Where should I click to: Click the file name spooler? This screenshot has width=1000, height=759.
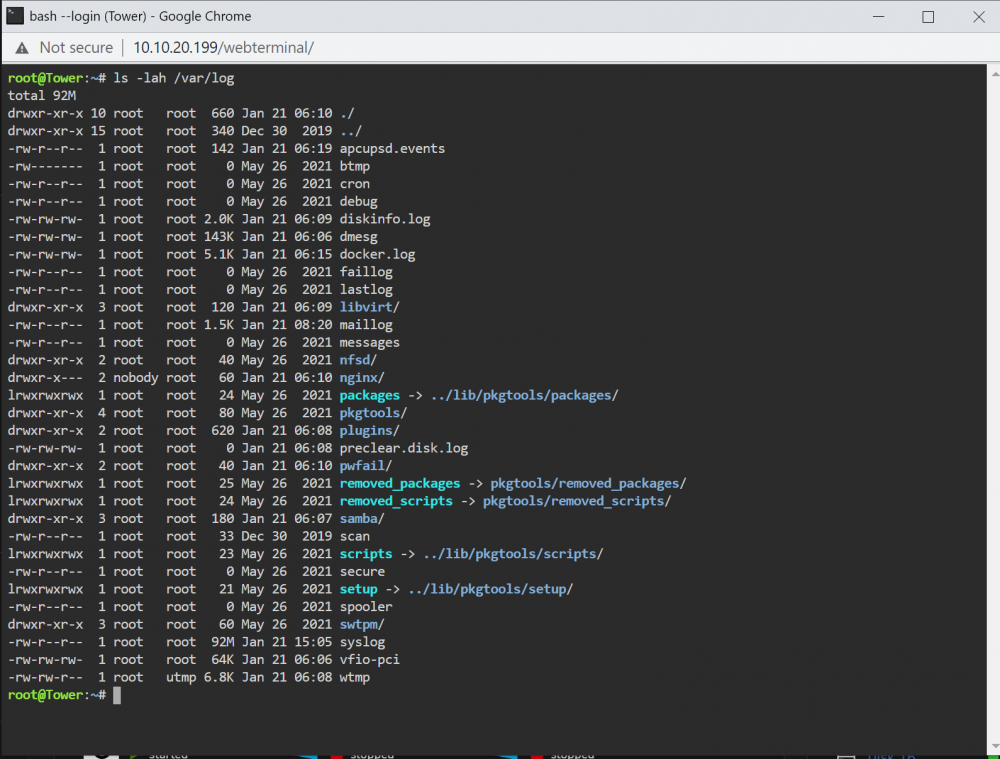click(366, 607)
